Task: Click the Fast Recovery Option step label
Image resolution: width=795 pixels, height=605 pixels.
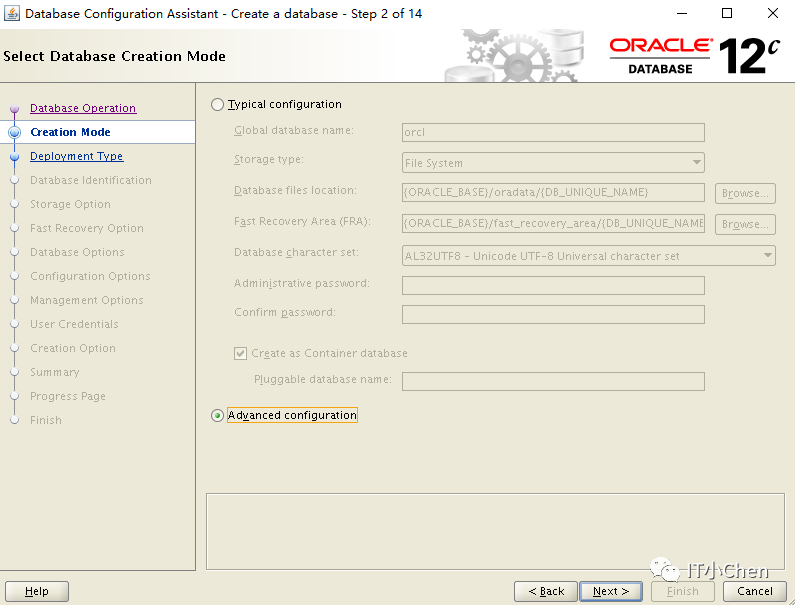Action: pyautogui.click(x=87, y=228)
